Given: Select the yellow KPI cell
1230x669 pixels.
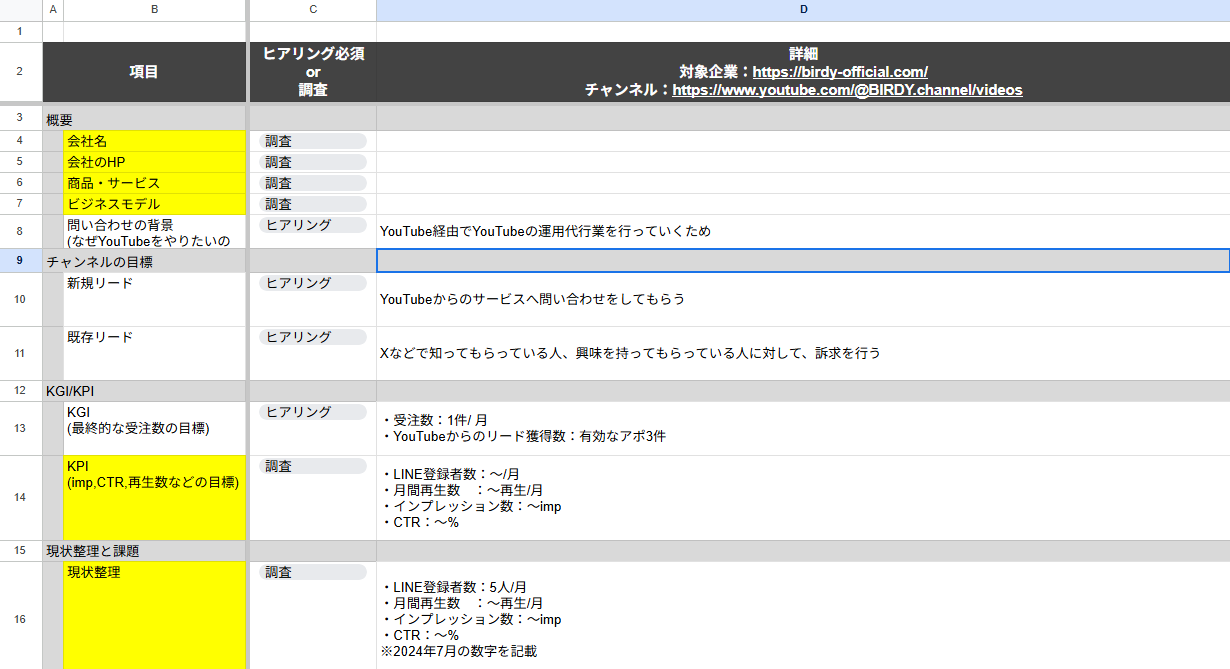Looking at the screenshot, I should pos(154,498).
